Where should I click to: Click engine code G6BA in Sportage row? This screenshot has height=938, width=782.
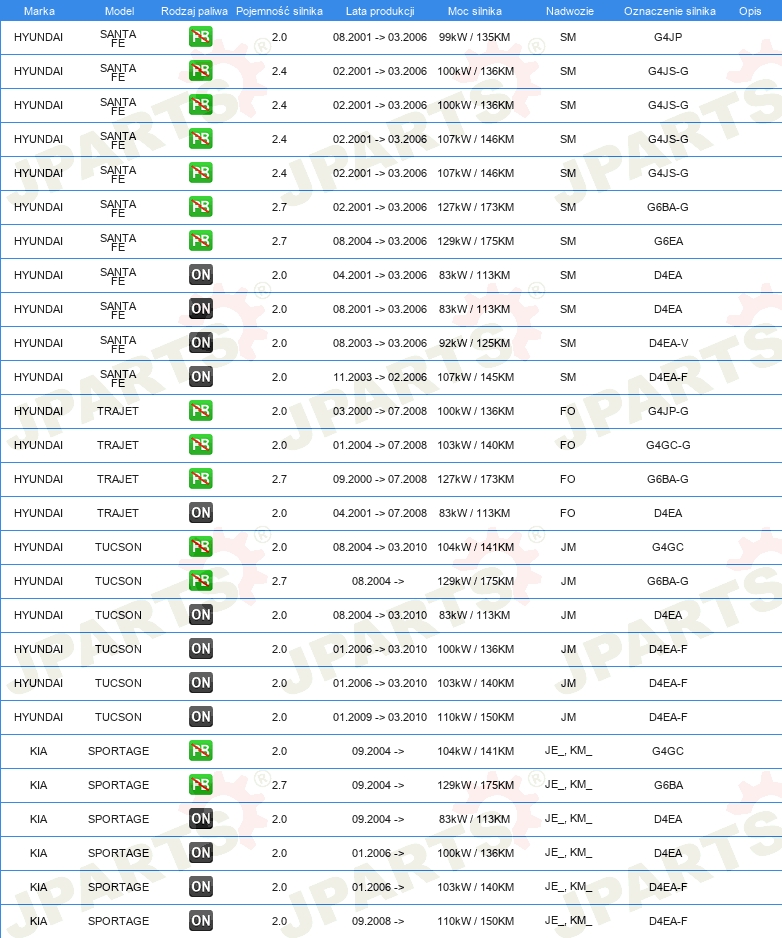(668, 785)
